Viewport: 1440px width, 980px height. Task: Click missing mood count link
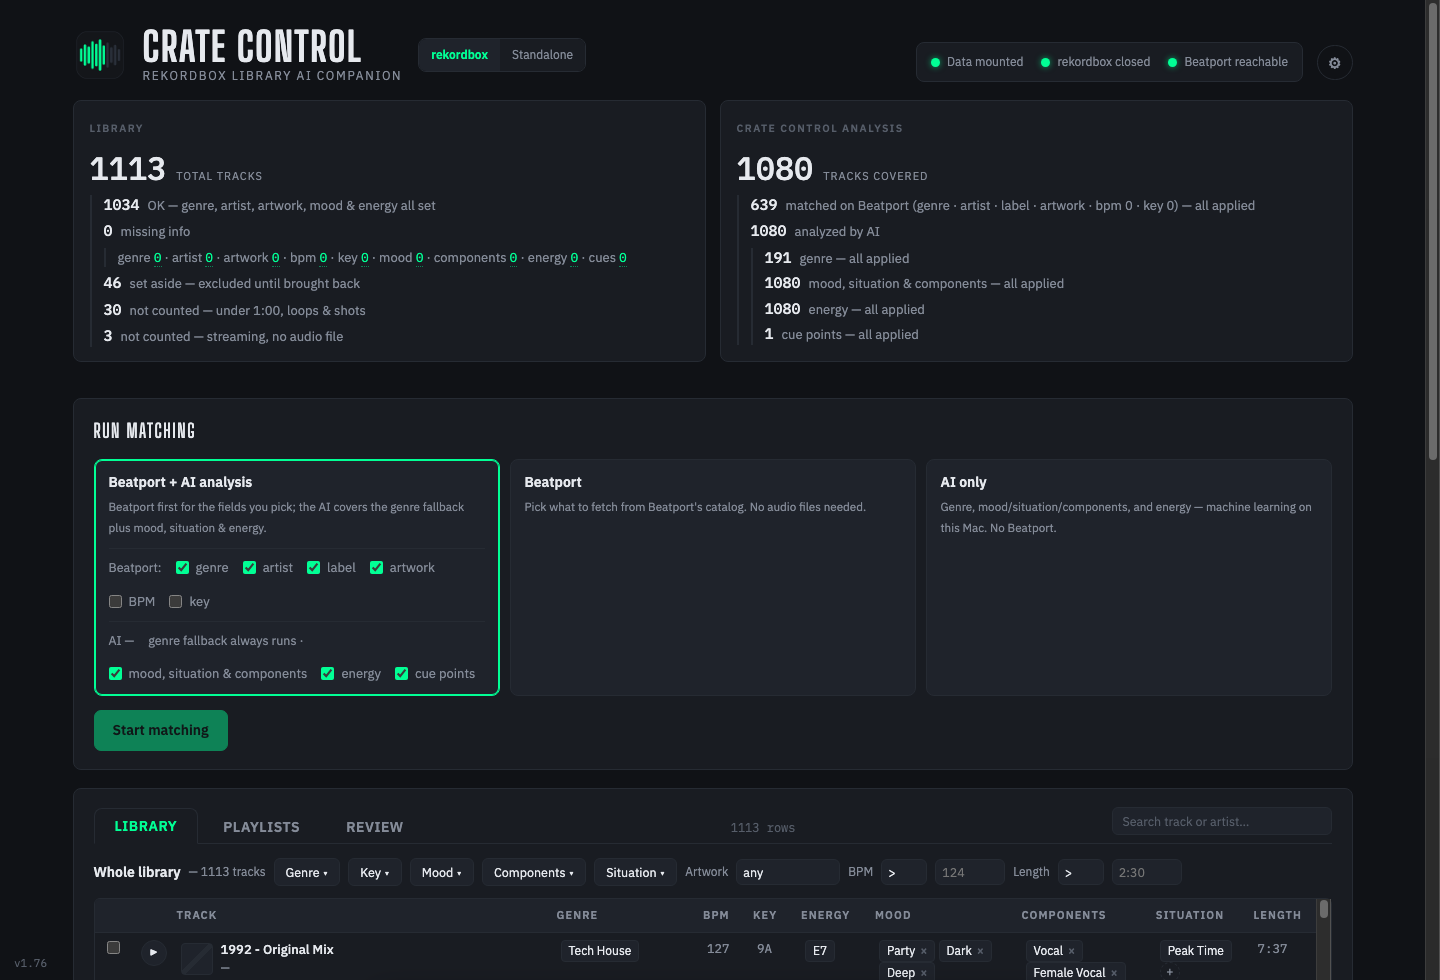tap(419, 258)
